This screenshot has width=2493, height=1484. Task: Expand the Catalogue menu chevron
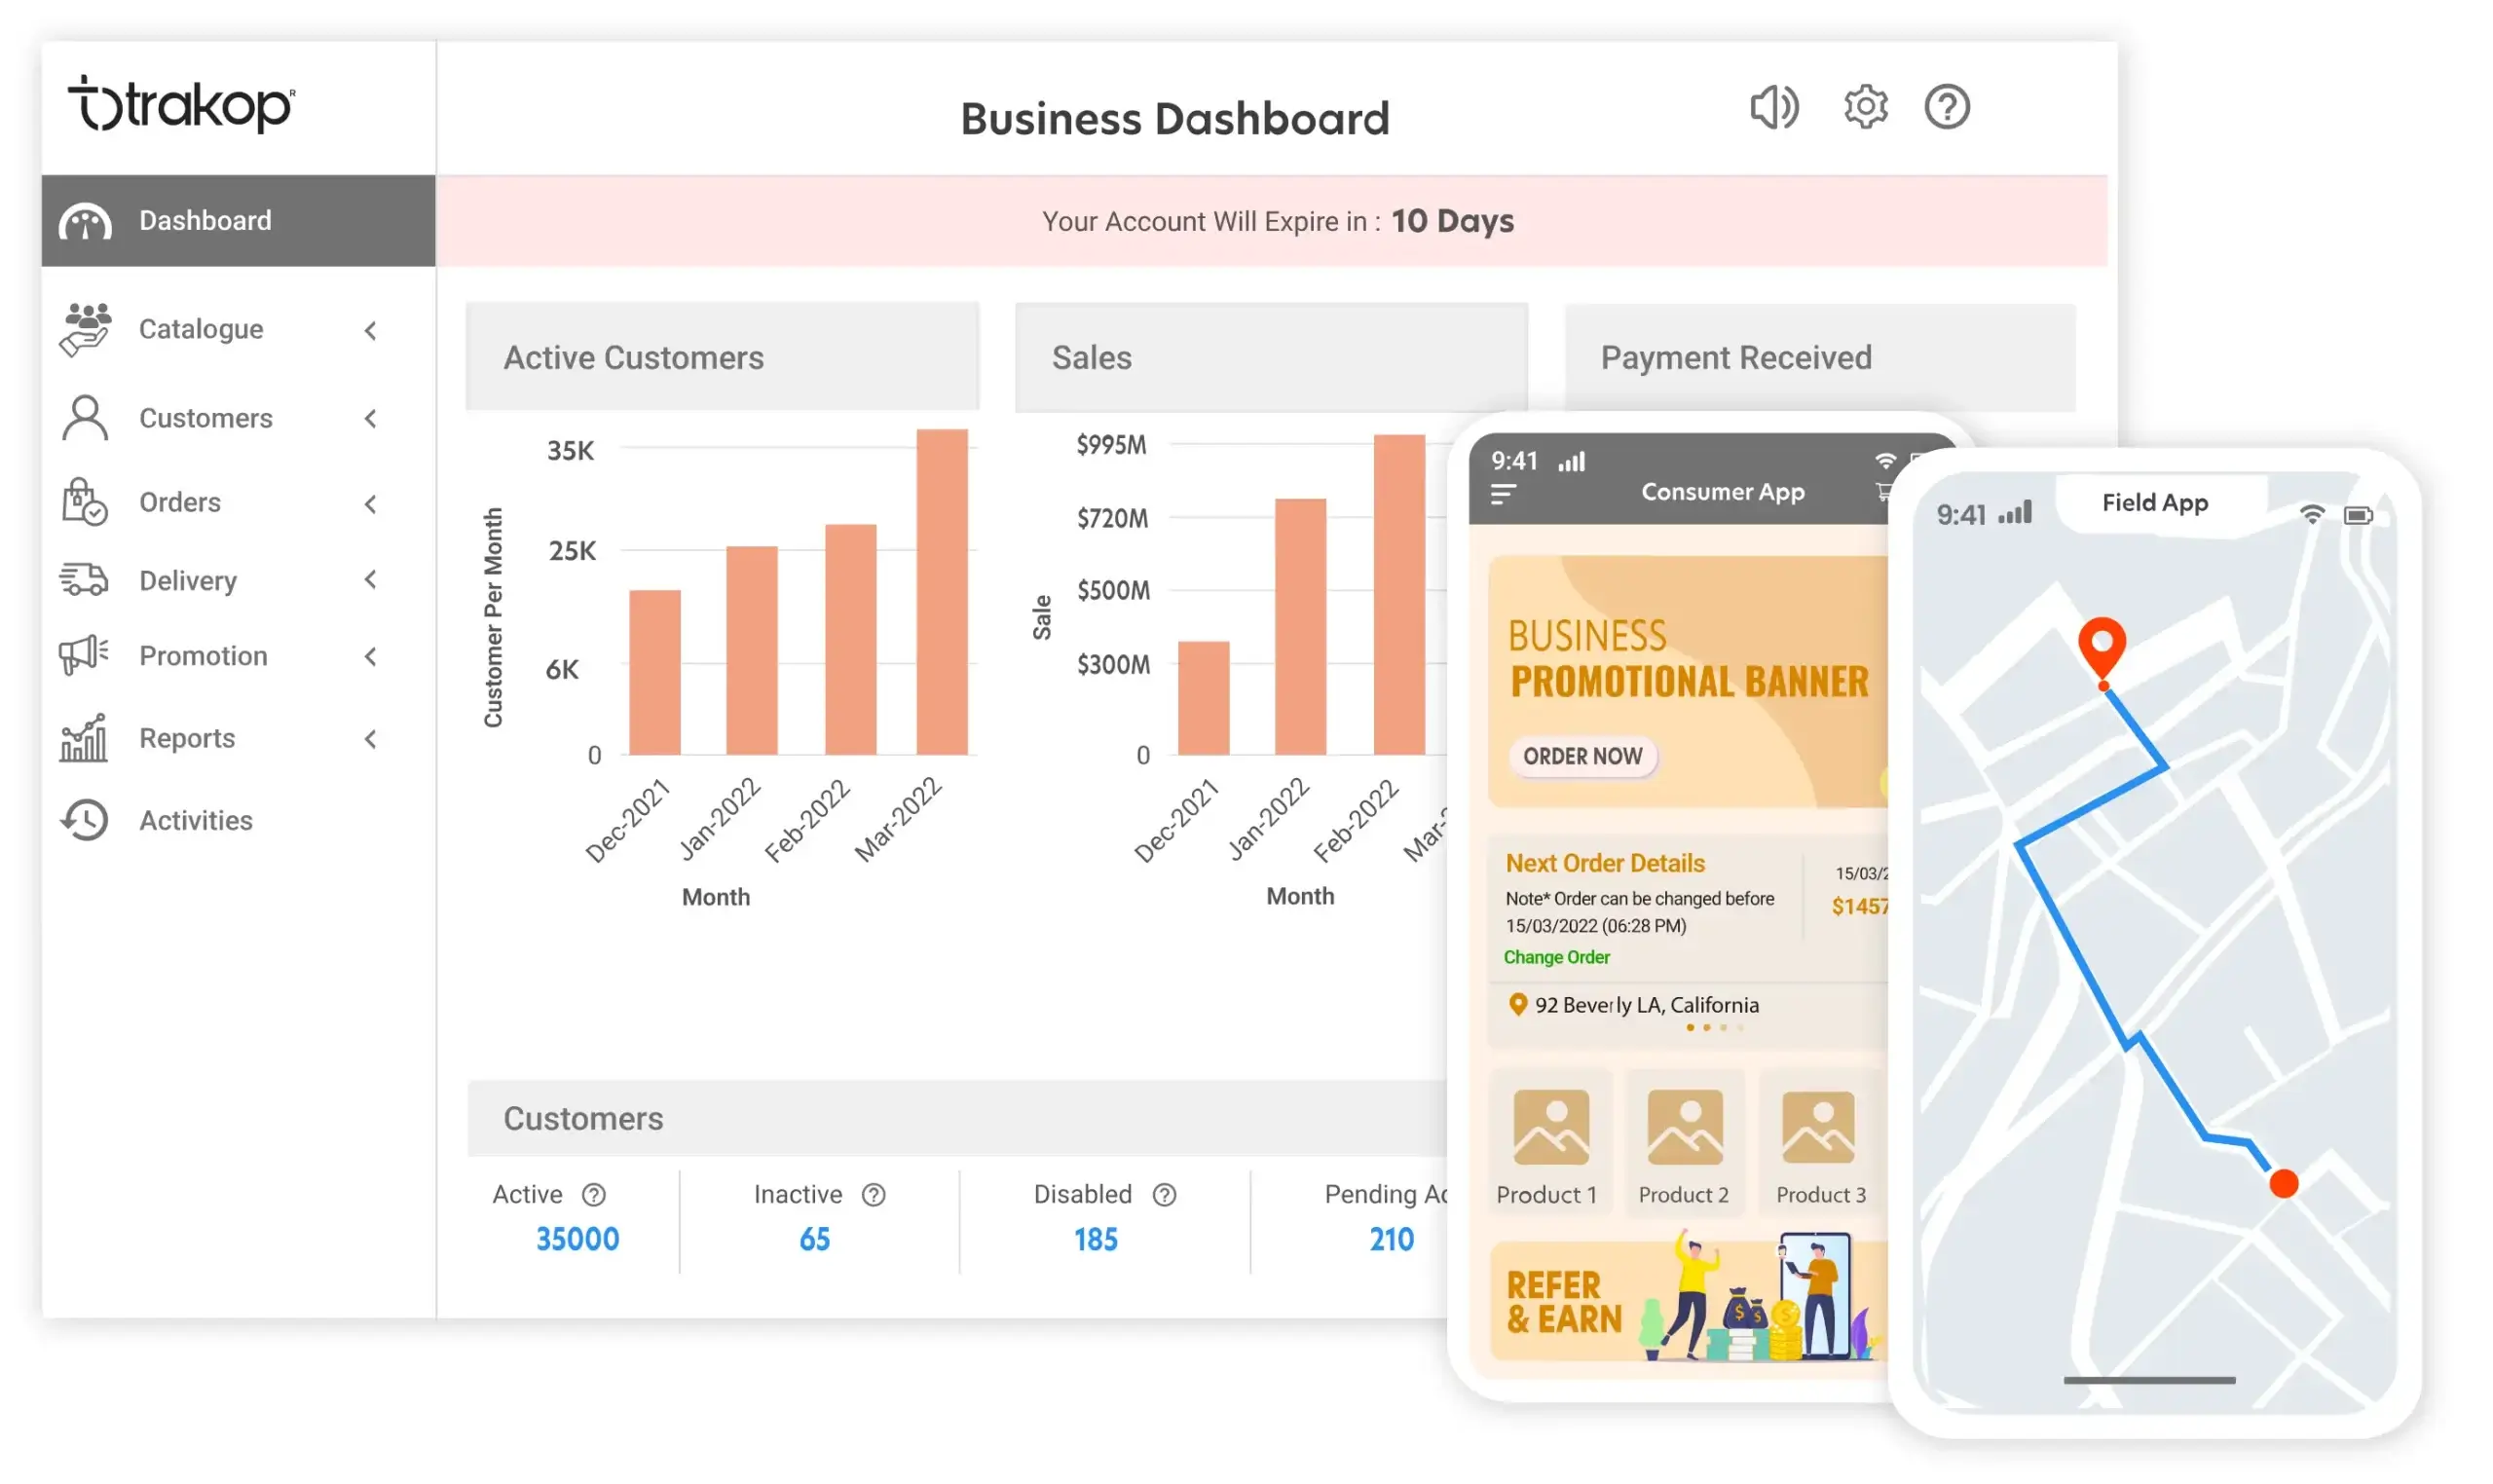coord(371,330)
